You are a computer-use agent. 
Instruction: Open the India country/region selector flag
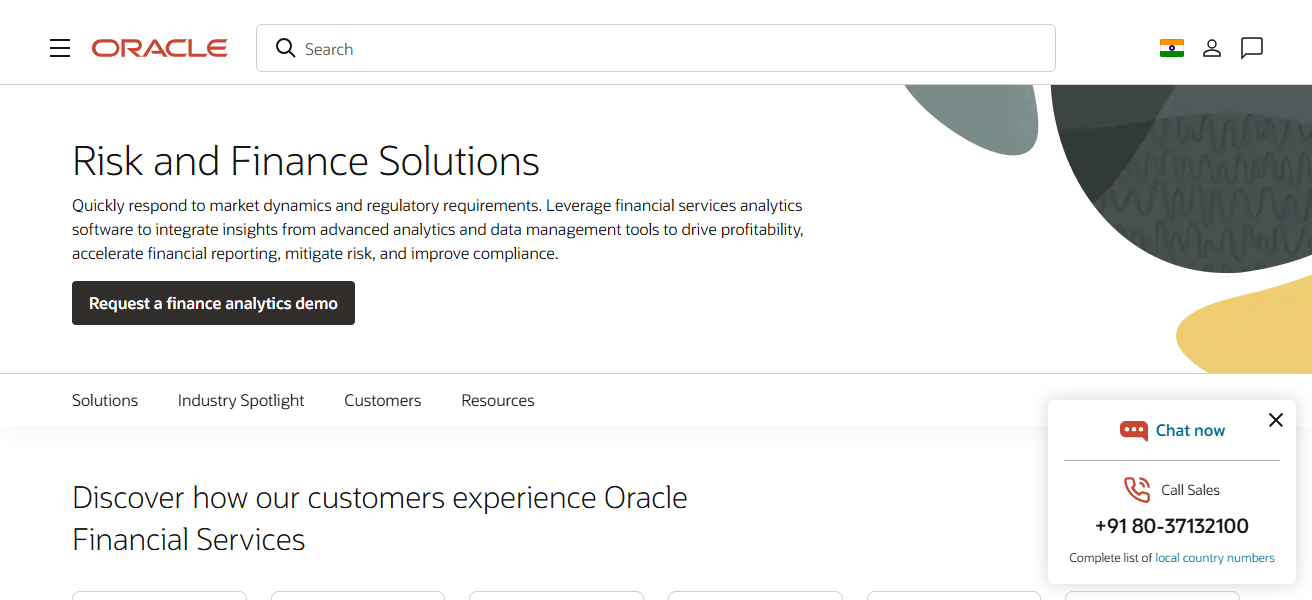coord(1171,47)
